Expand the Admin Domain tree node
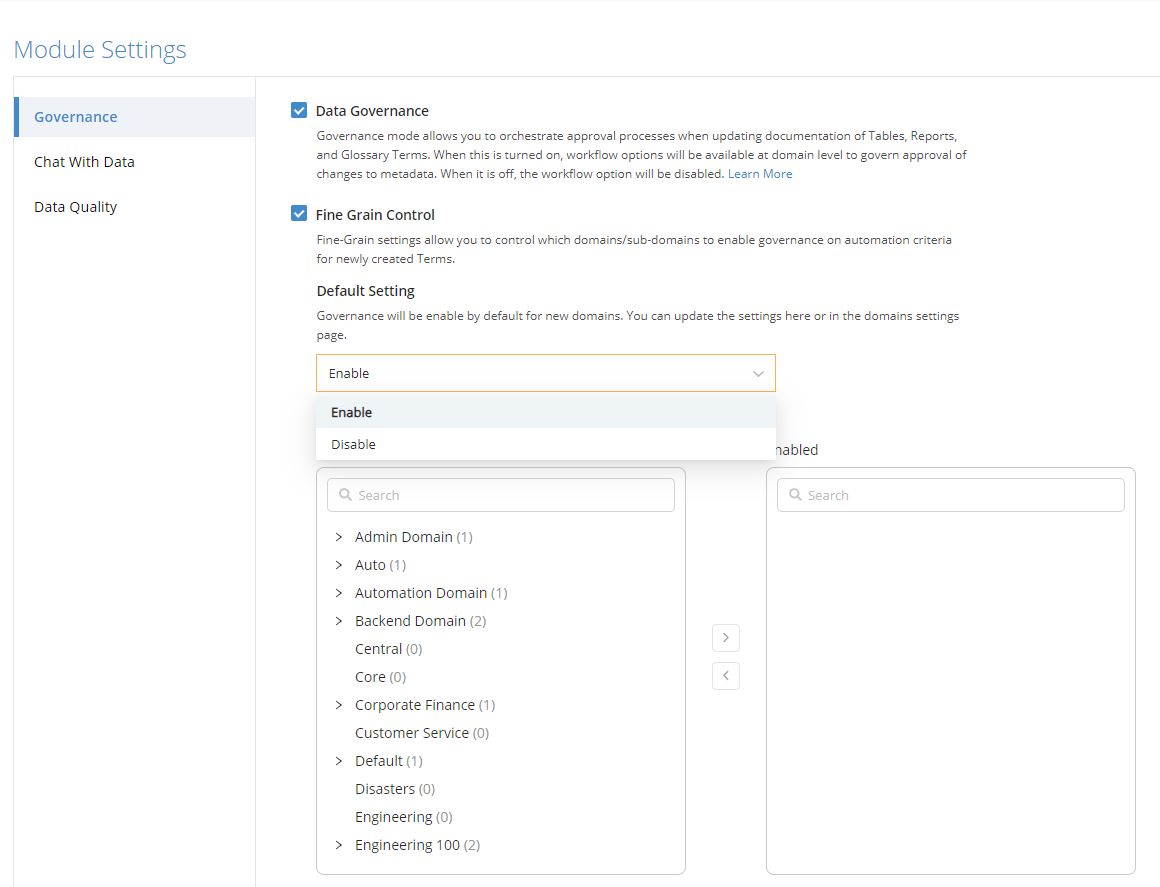Viewport: 1160px width, 887px height. click(x=339, y=537)
